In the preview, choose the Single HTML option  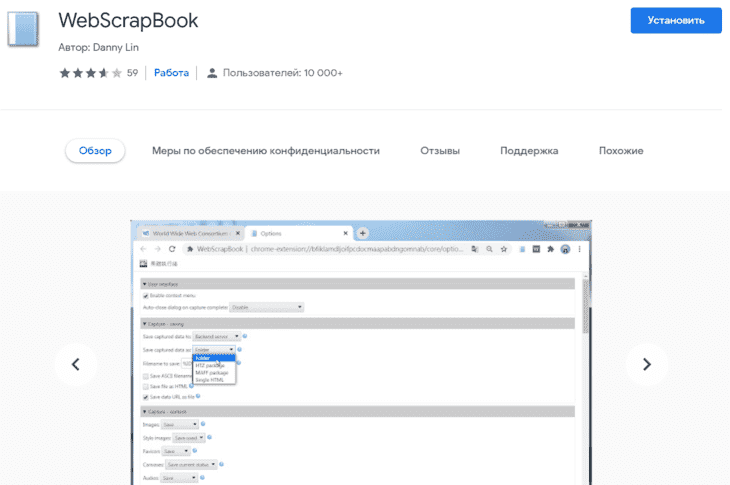[214, 380]
